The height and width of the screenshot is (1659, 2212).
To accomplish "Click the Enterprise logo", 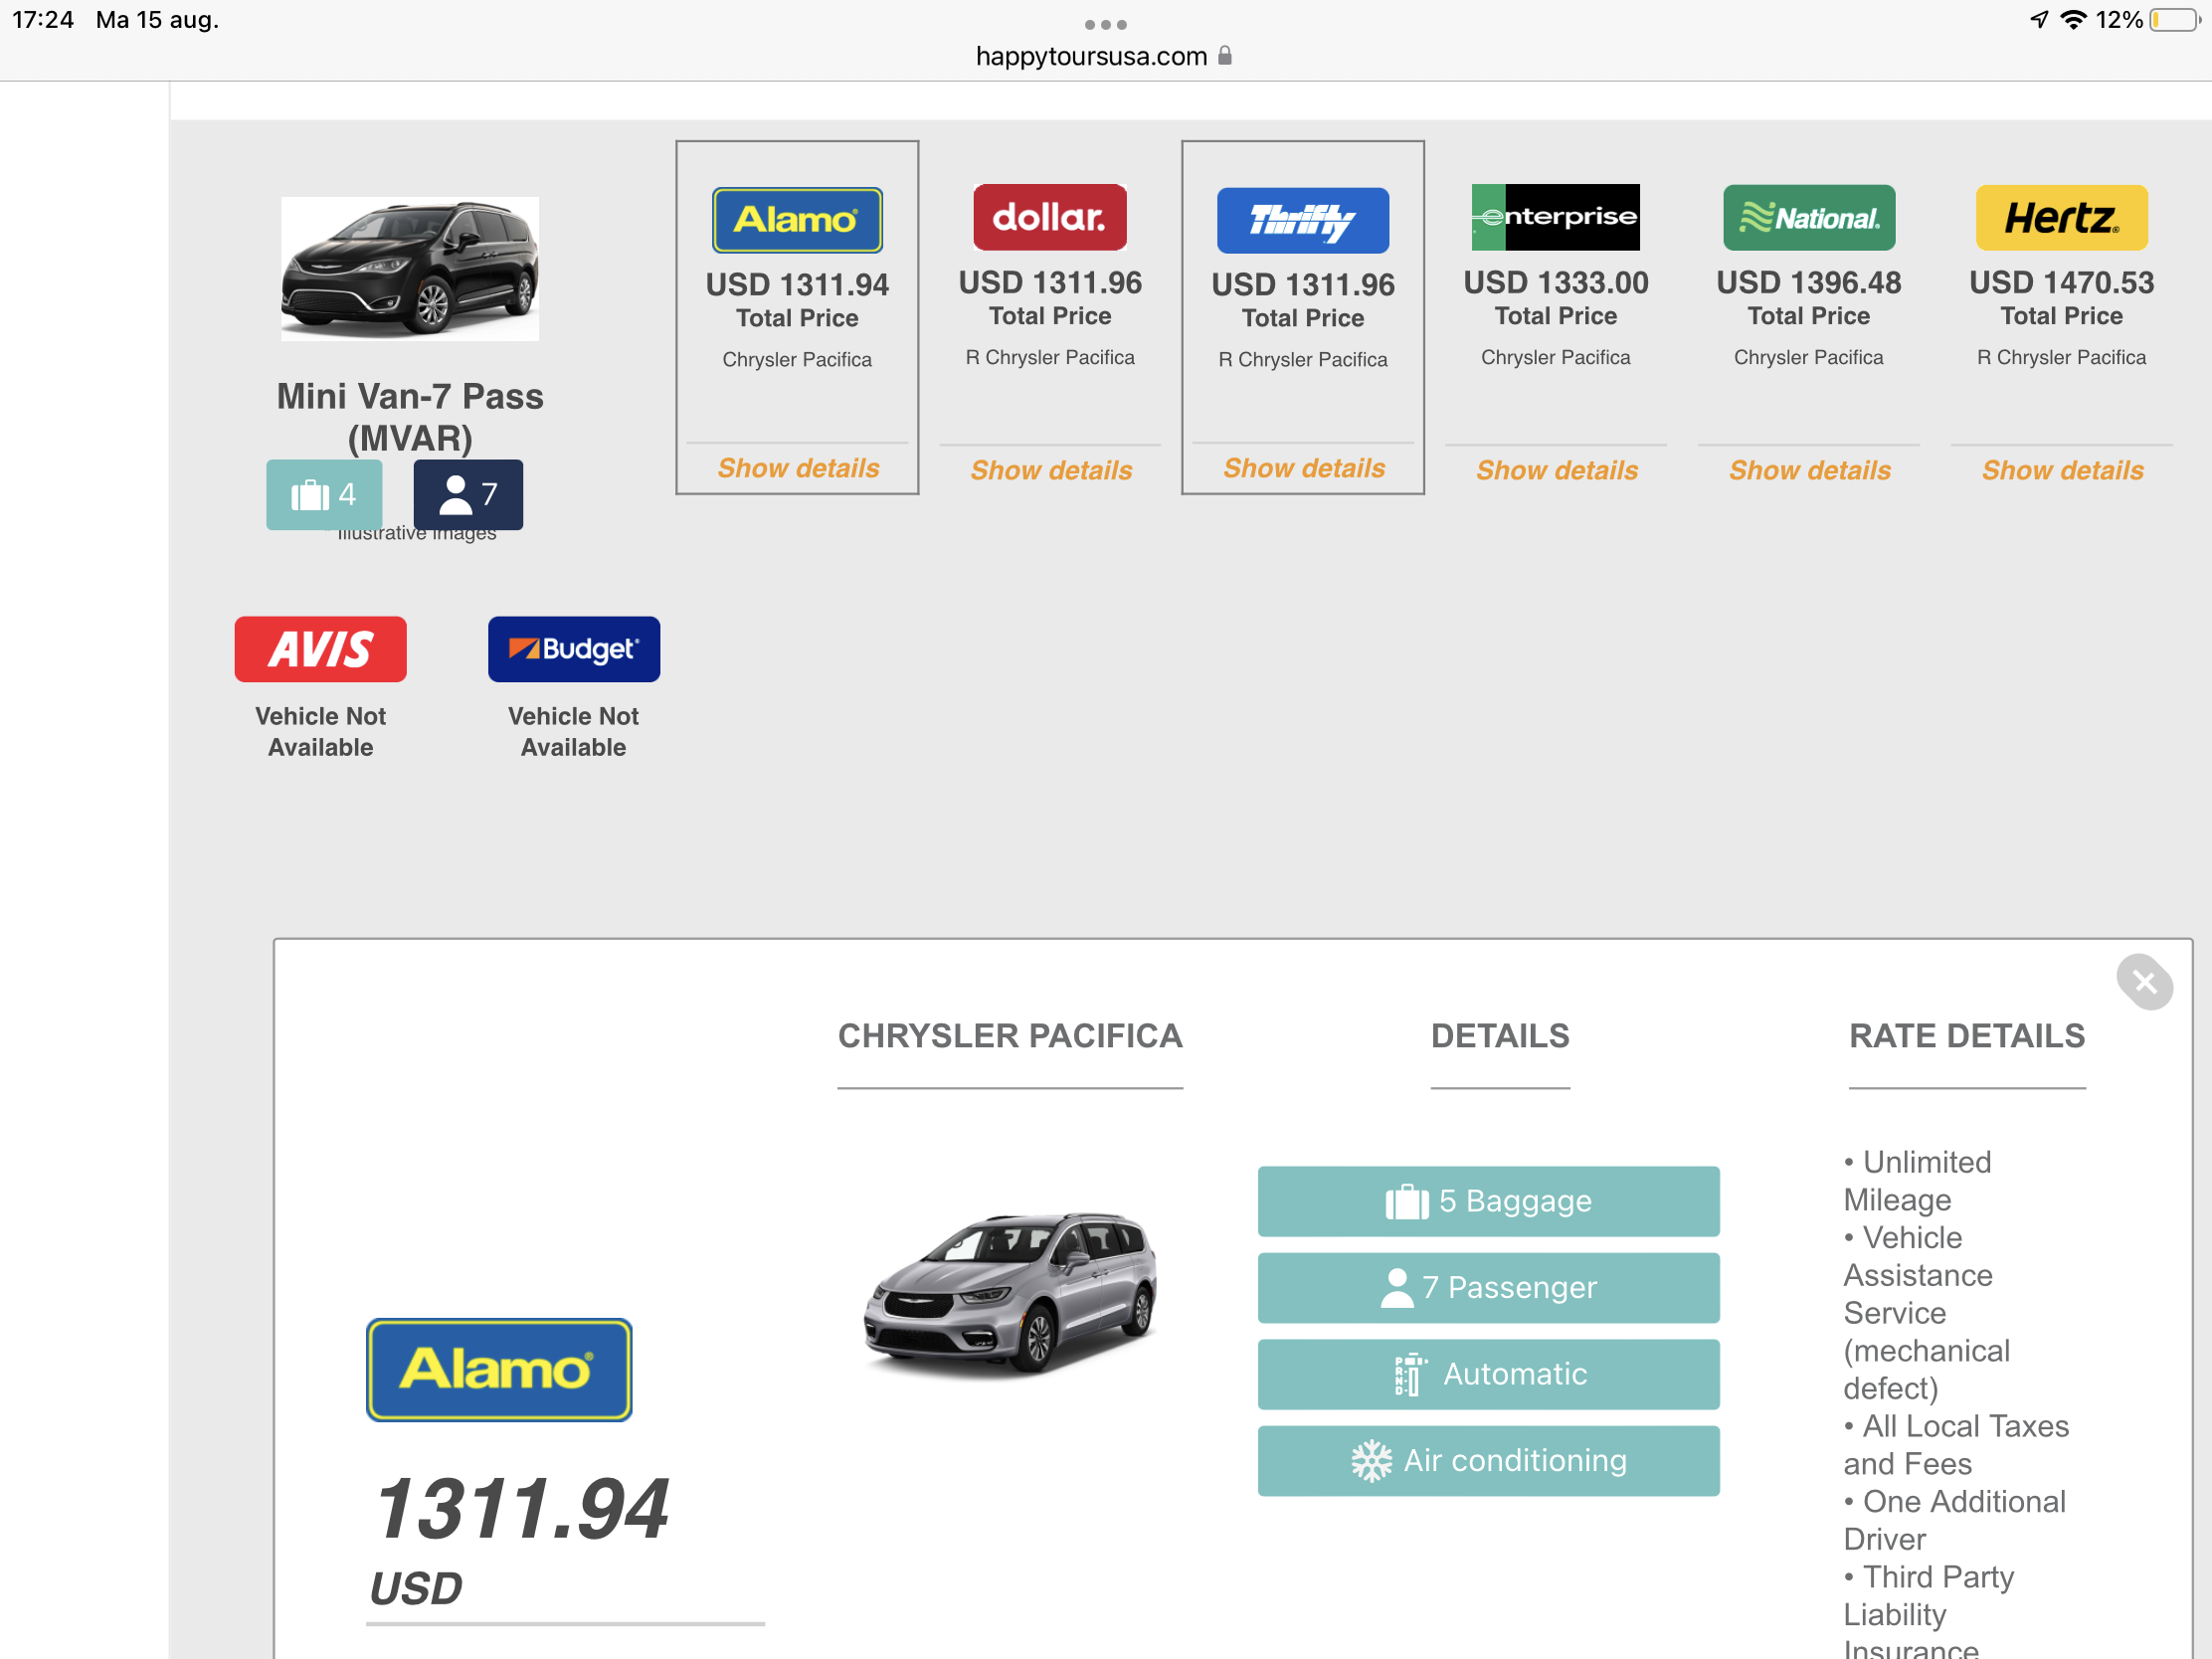I will (x=1555, y=217).
